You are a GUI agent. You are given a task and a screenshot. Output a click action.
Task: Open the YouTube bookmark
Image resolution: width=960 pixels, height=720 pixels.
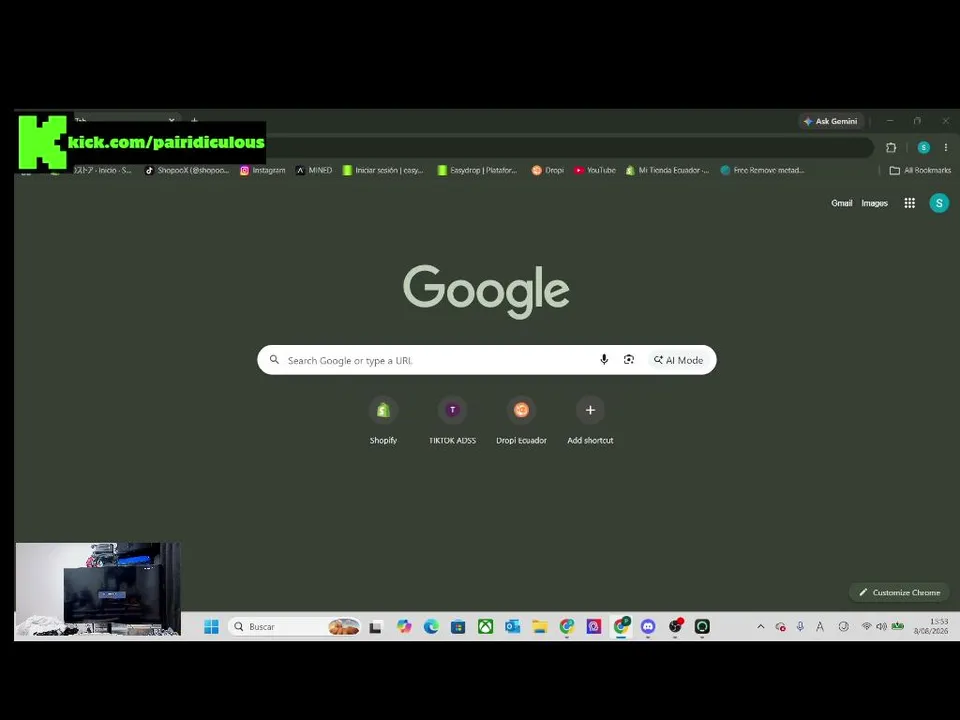coord(595,170)
